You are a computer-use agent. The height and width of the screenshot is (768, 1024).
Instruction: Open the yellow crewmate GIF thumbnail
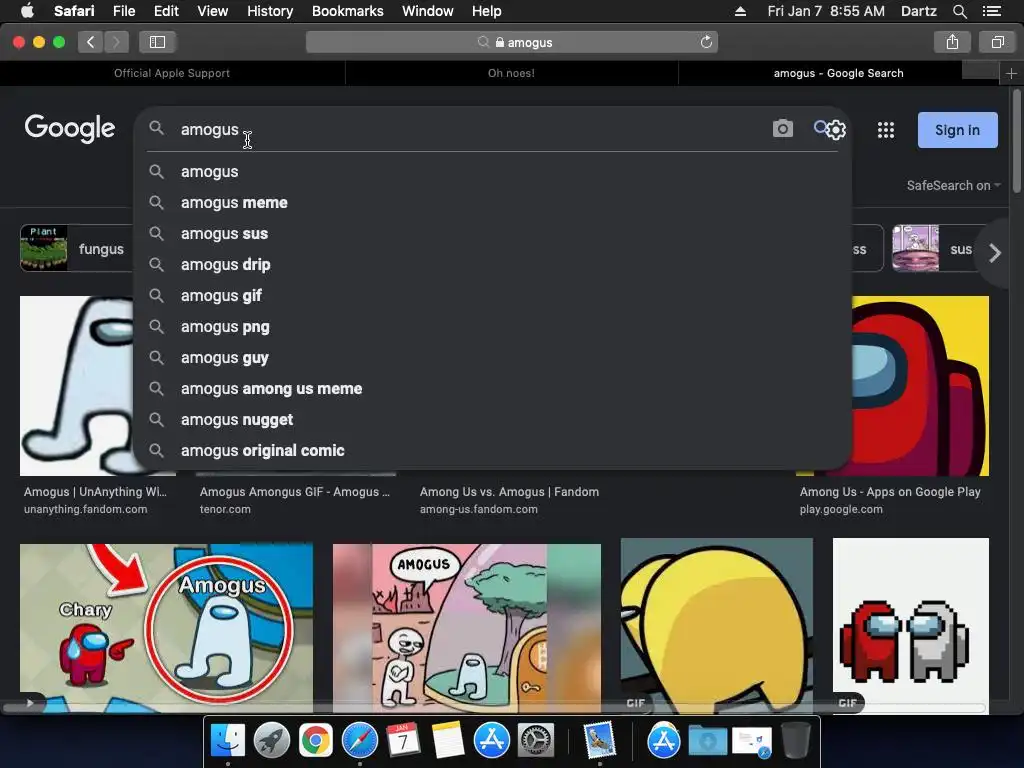coord(716,626)
